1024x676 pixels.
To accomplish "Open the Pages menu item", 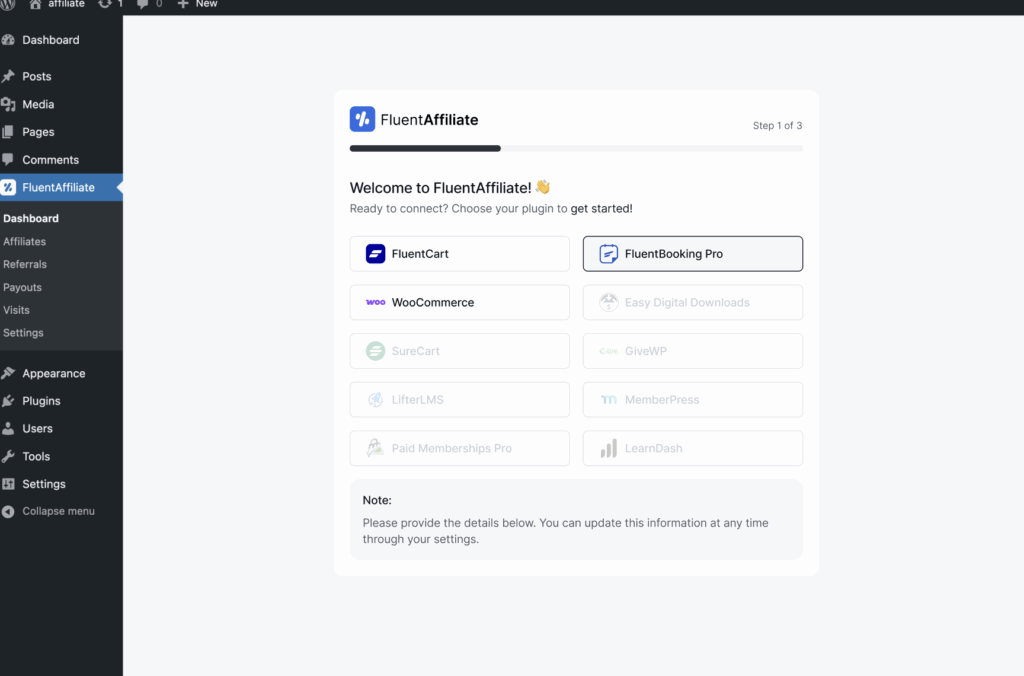I will click(61, 132).
